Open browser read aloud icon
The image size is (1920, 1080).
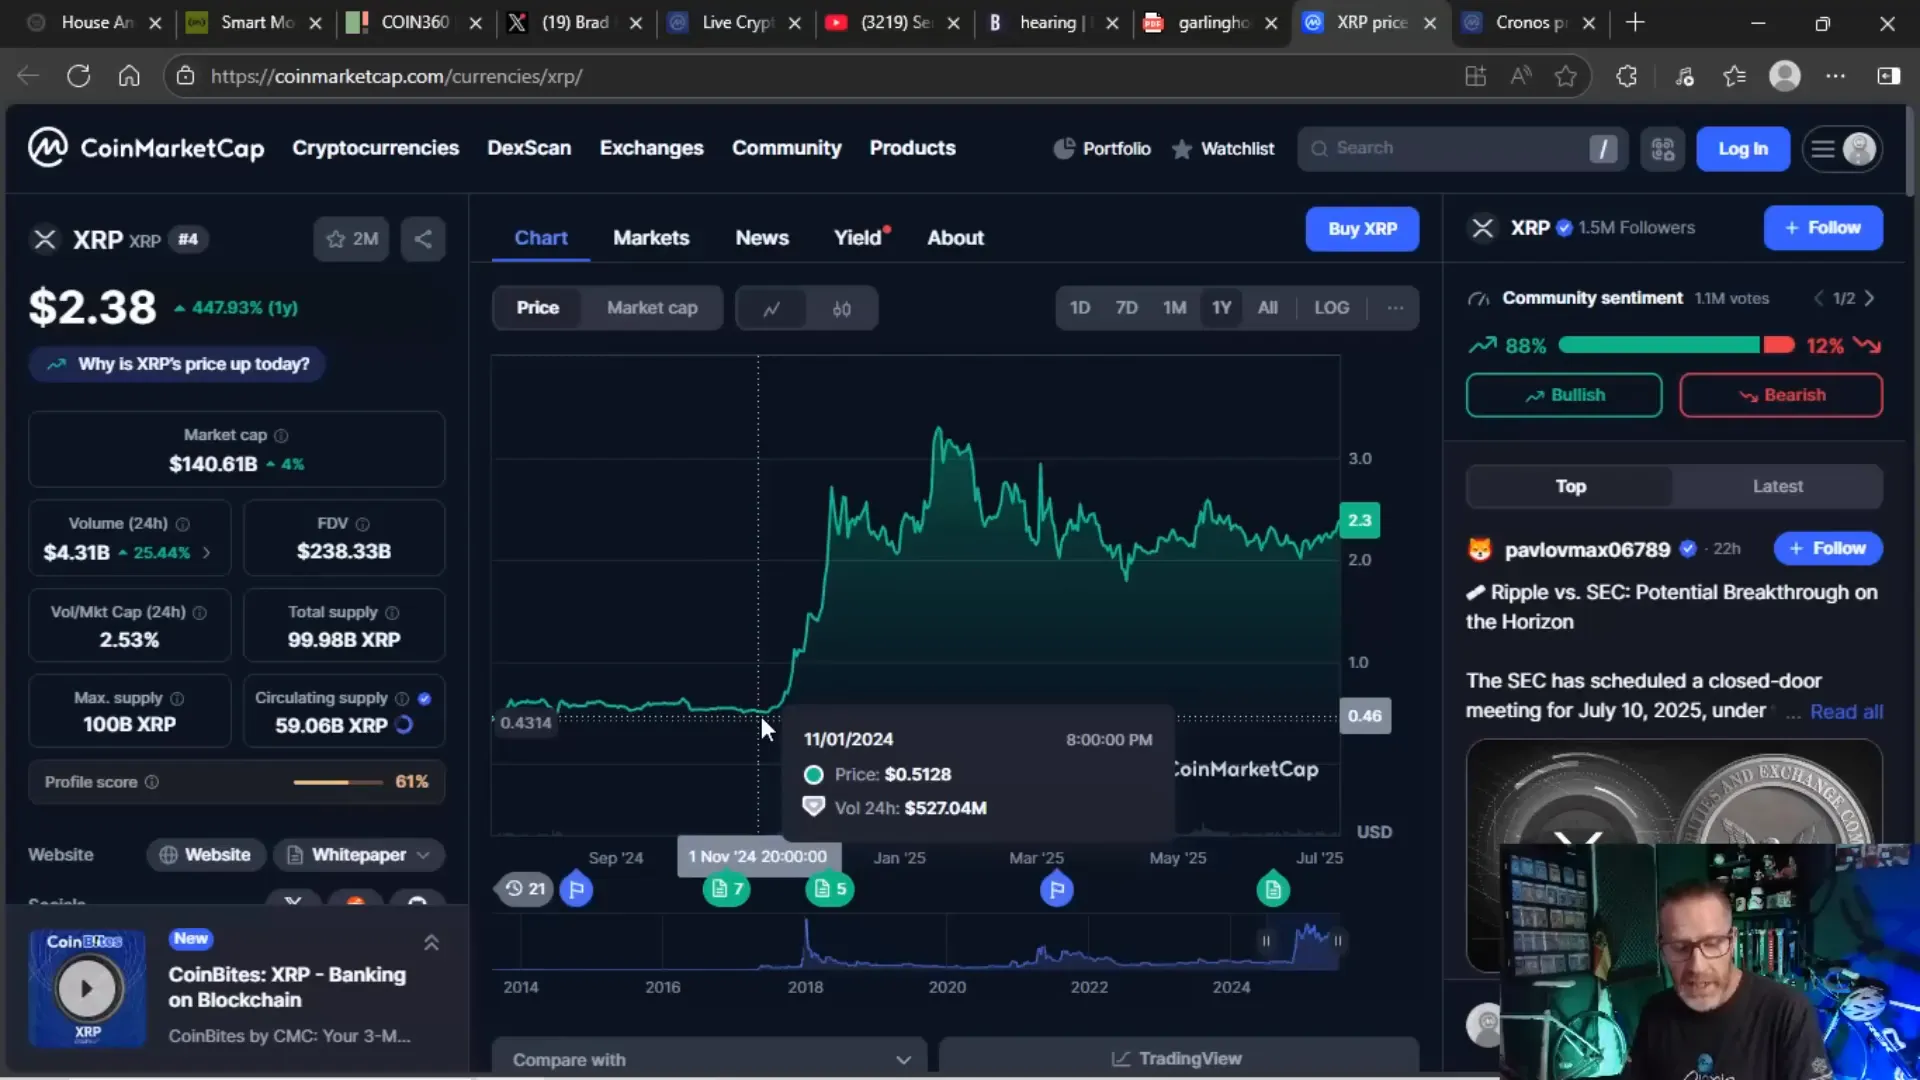click(1521, 76)
